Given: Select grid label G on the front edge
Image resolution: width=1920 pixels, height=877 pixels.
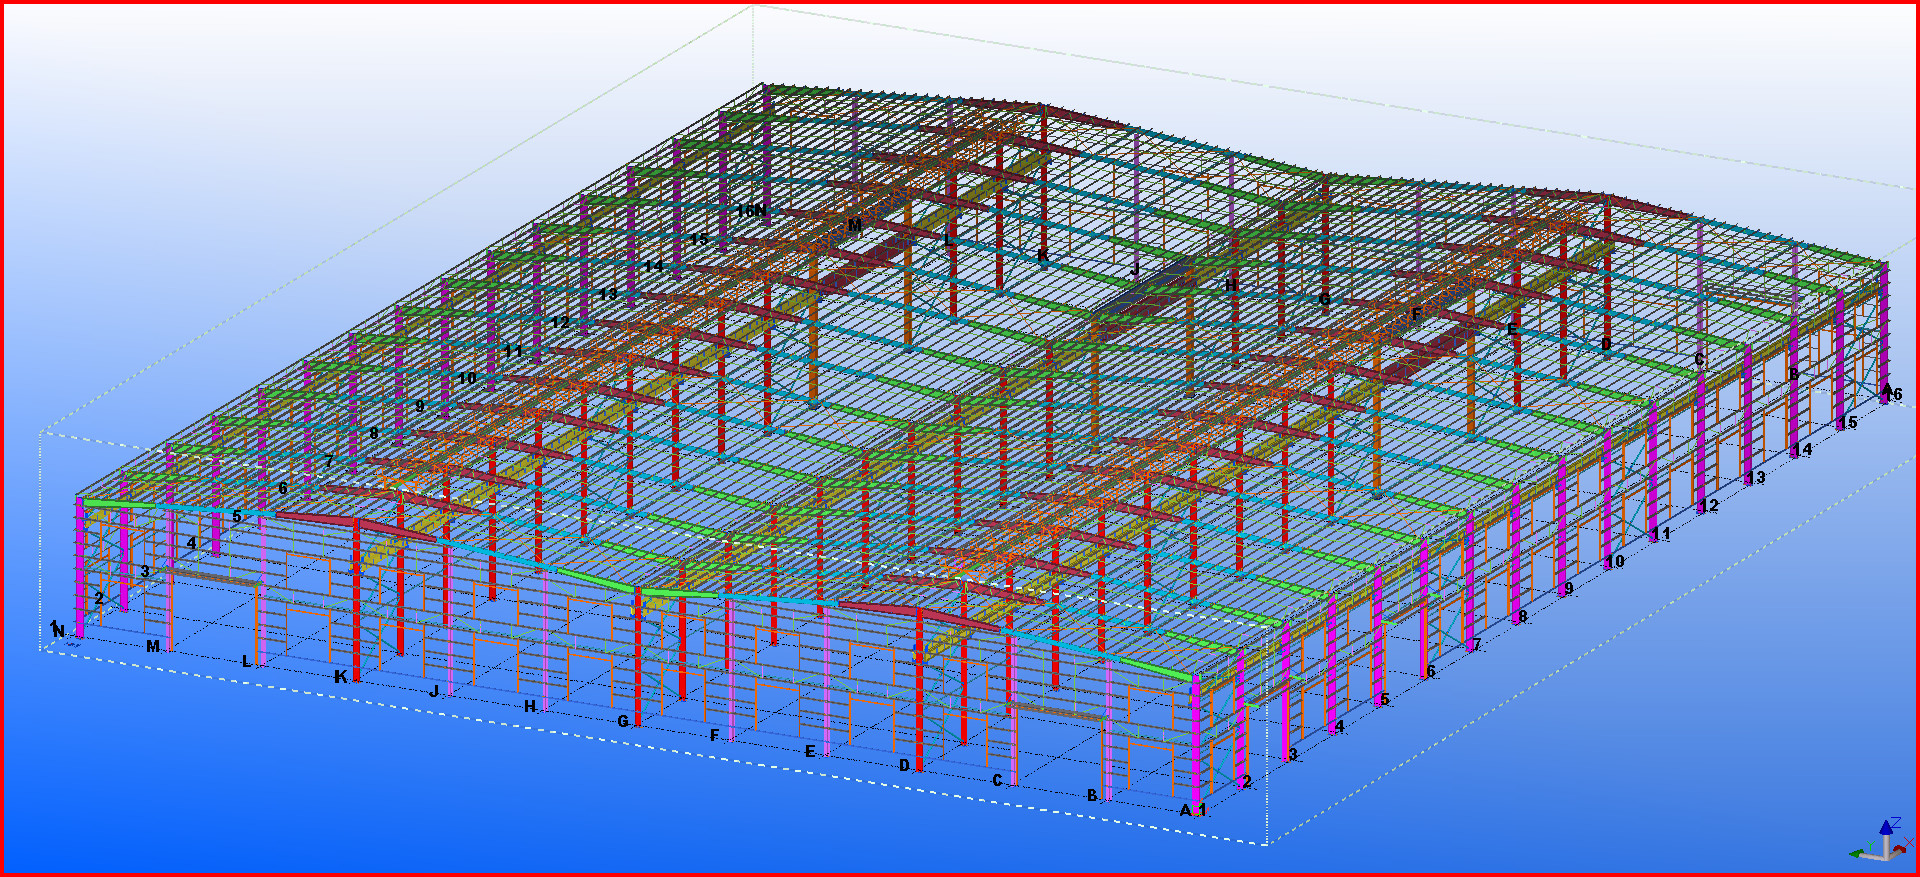Looking at the screenshot, I should (623, 721).
